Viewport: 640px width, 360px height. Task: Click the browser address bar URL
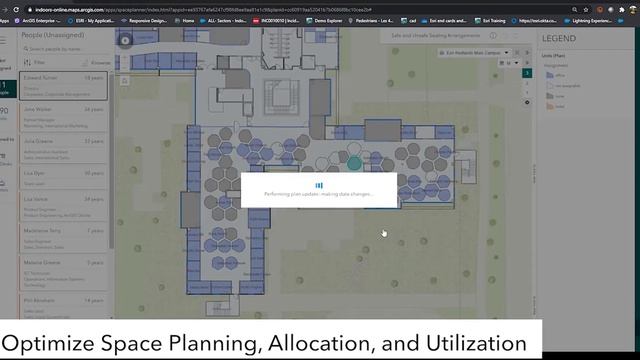click(x=203, y=9)
